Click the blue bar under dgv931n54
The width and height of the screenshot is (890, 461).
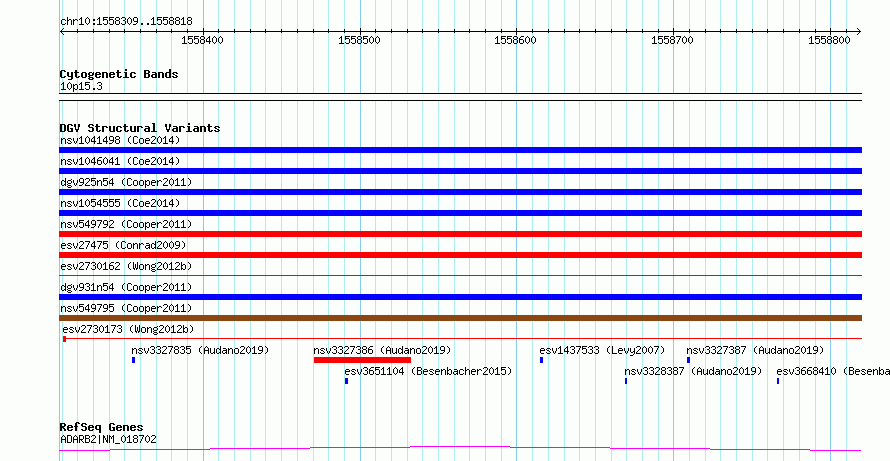pyautogui.click(x=460, y=297)
